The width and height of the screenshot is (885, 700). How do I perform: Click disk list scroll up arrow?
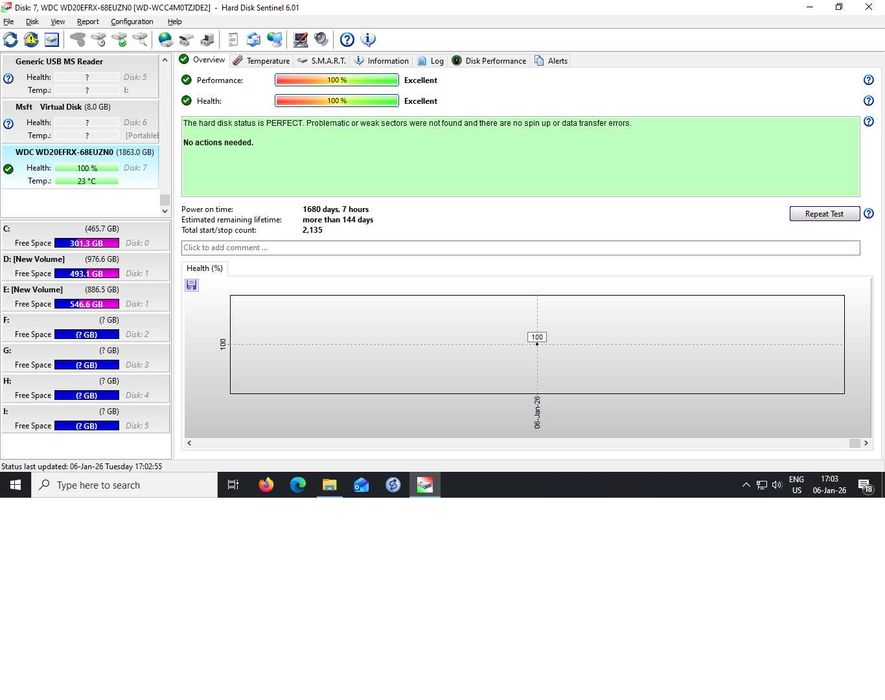[165, 60]
